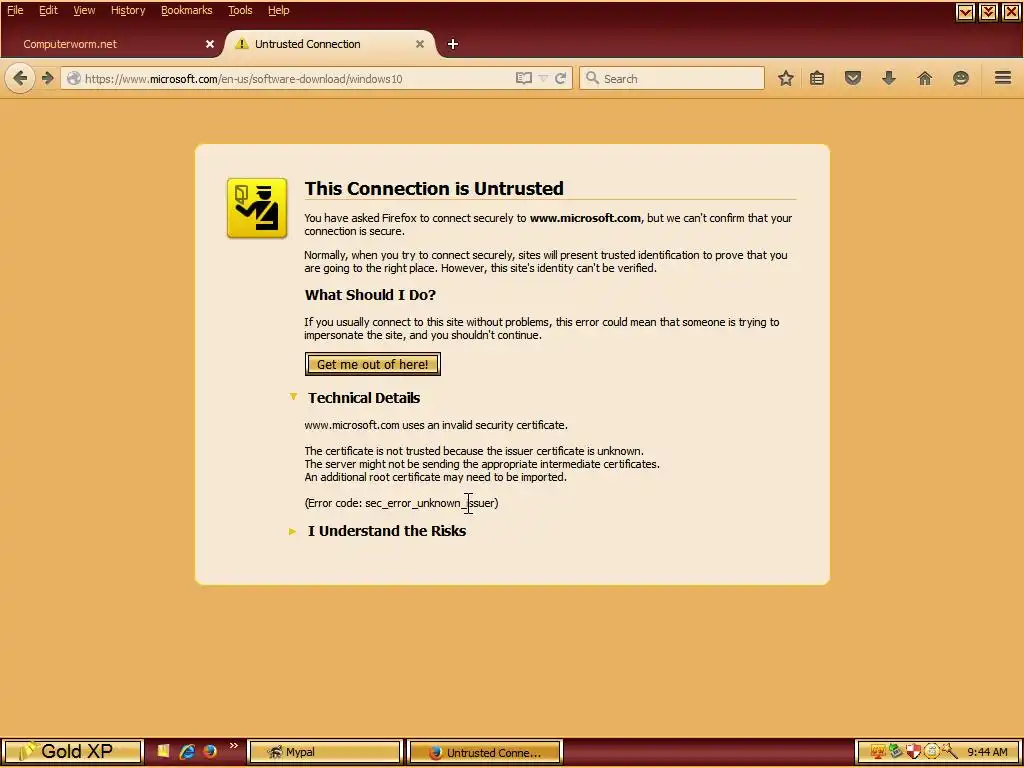Click the magnifier icon in the search box
The image size is (1024, 768).
[x=592, y=78]
